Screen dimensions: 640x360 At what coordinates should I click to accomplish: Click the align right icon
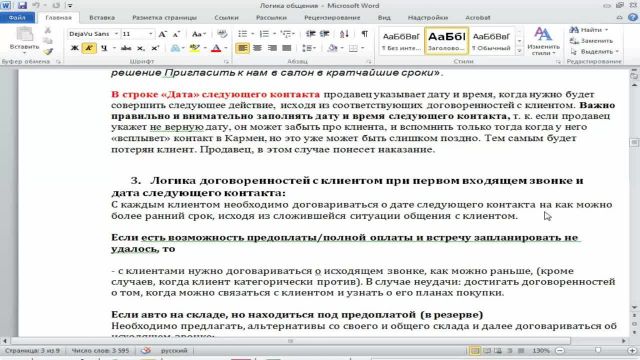[272, 48]
